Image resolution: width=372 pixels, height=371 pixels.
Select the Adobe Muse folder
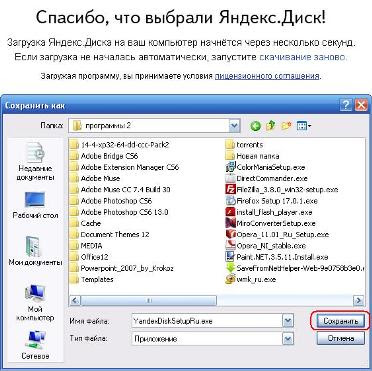pyautogui.click(x=95, y=178)
